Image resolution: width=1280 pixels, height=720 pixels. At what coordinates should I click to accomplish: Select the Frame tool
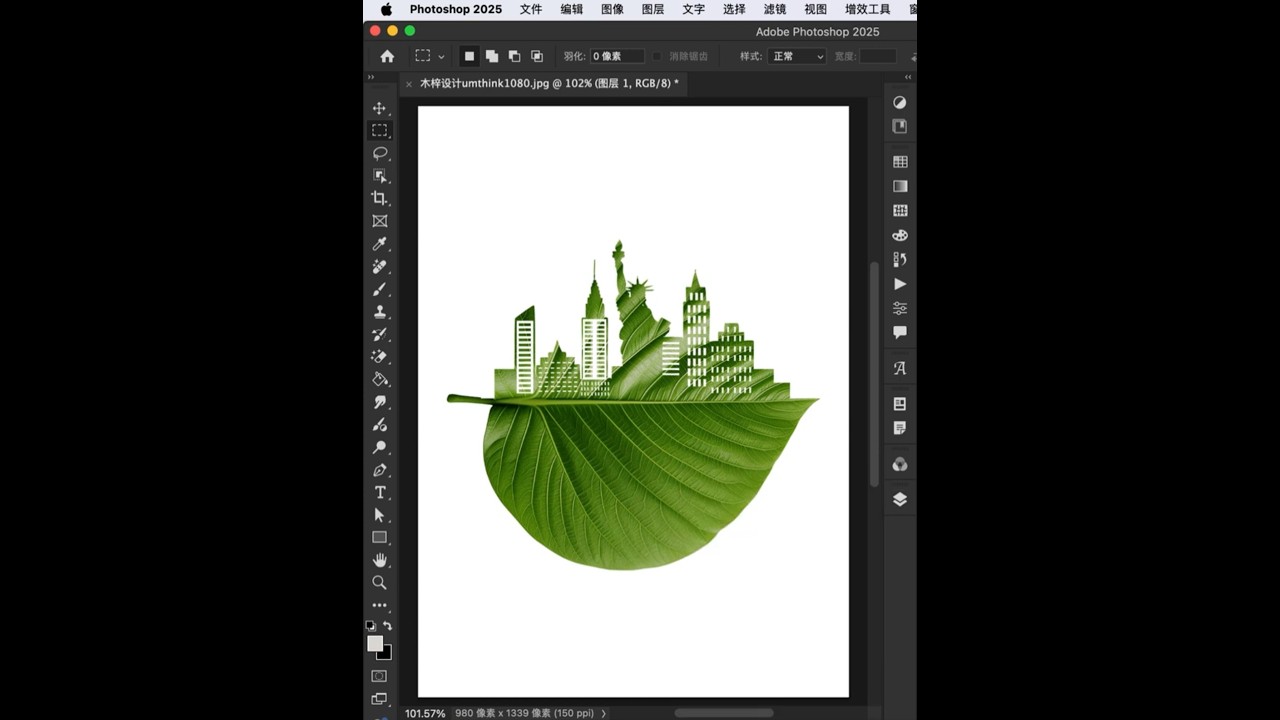click(379, 221)
